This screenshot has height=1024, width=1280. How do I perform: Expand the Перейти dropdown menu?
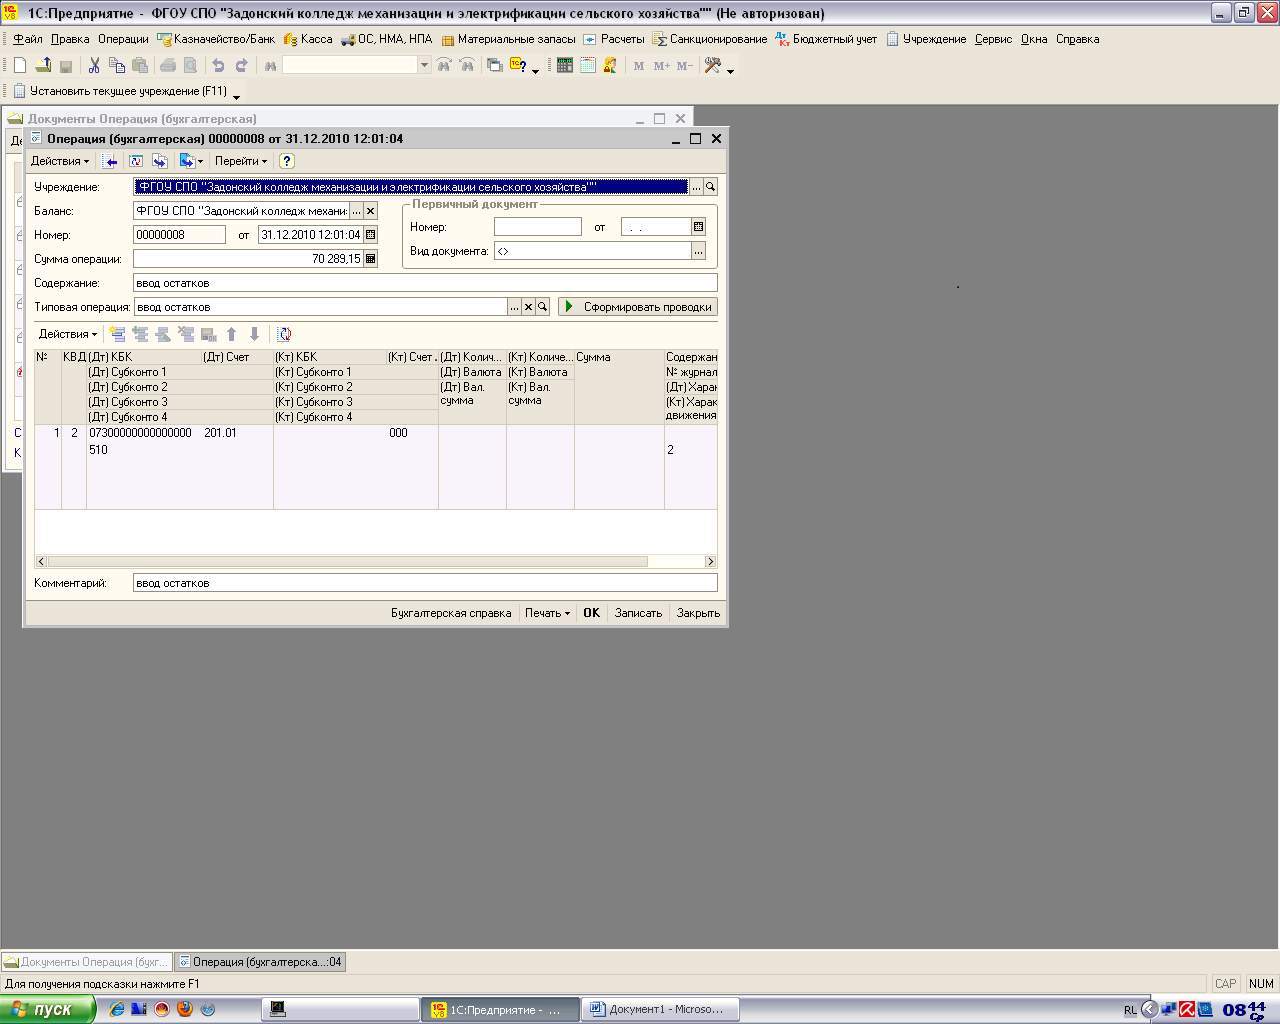[240, 161]
